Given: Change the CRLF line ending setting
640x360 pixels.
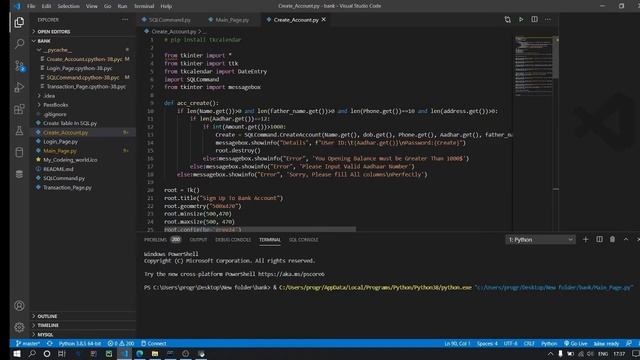Looking at the screenshot, I should [x=529, y=343].
